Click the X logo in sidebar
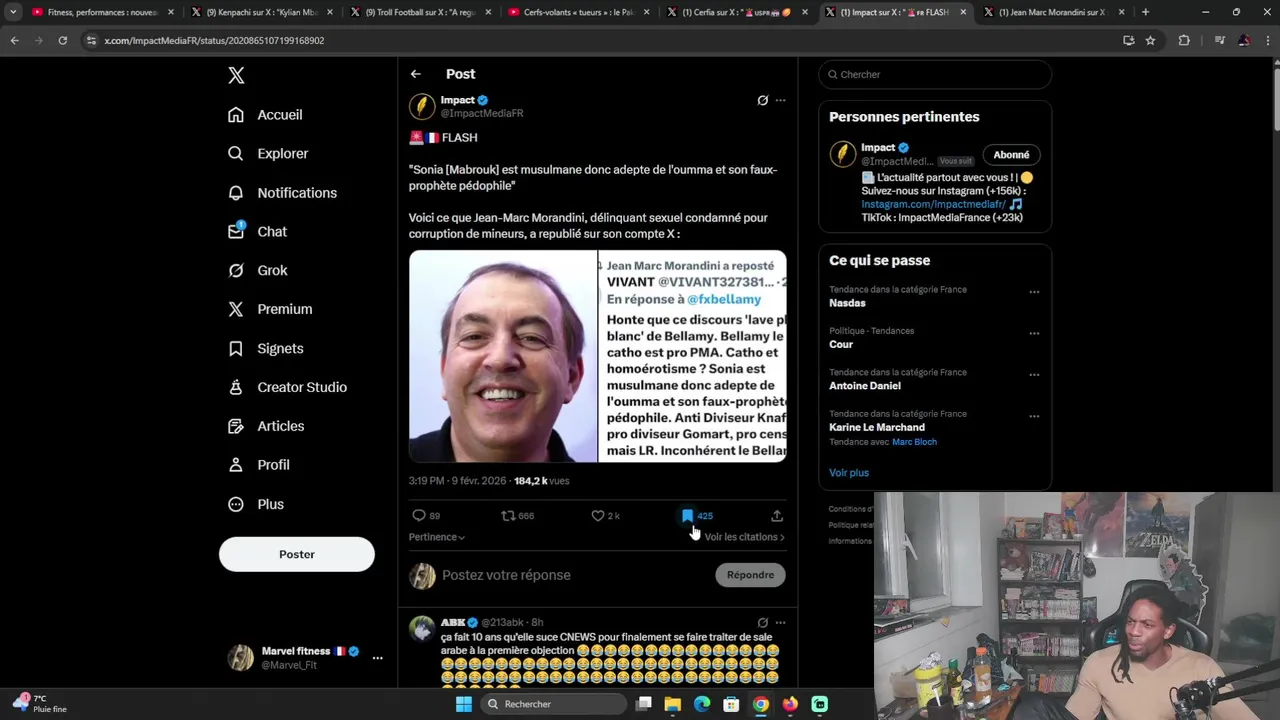This screenshot has height=720, width=1280. click(236, 75)
